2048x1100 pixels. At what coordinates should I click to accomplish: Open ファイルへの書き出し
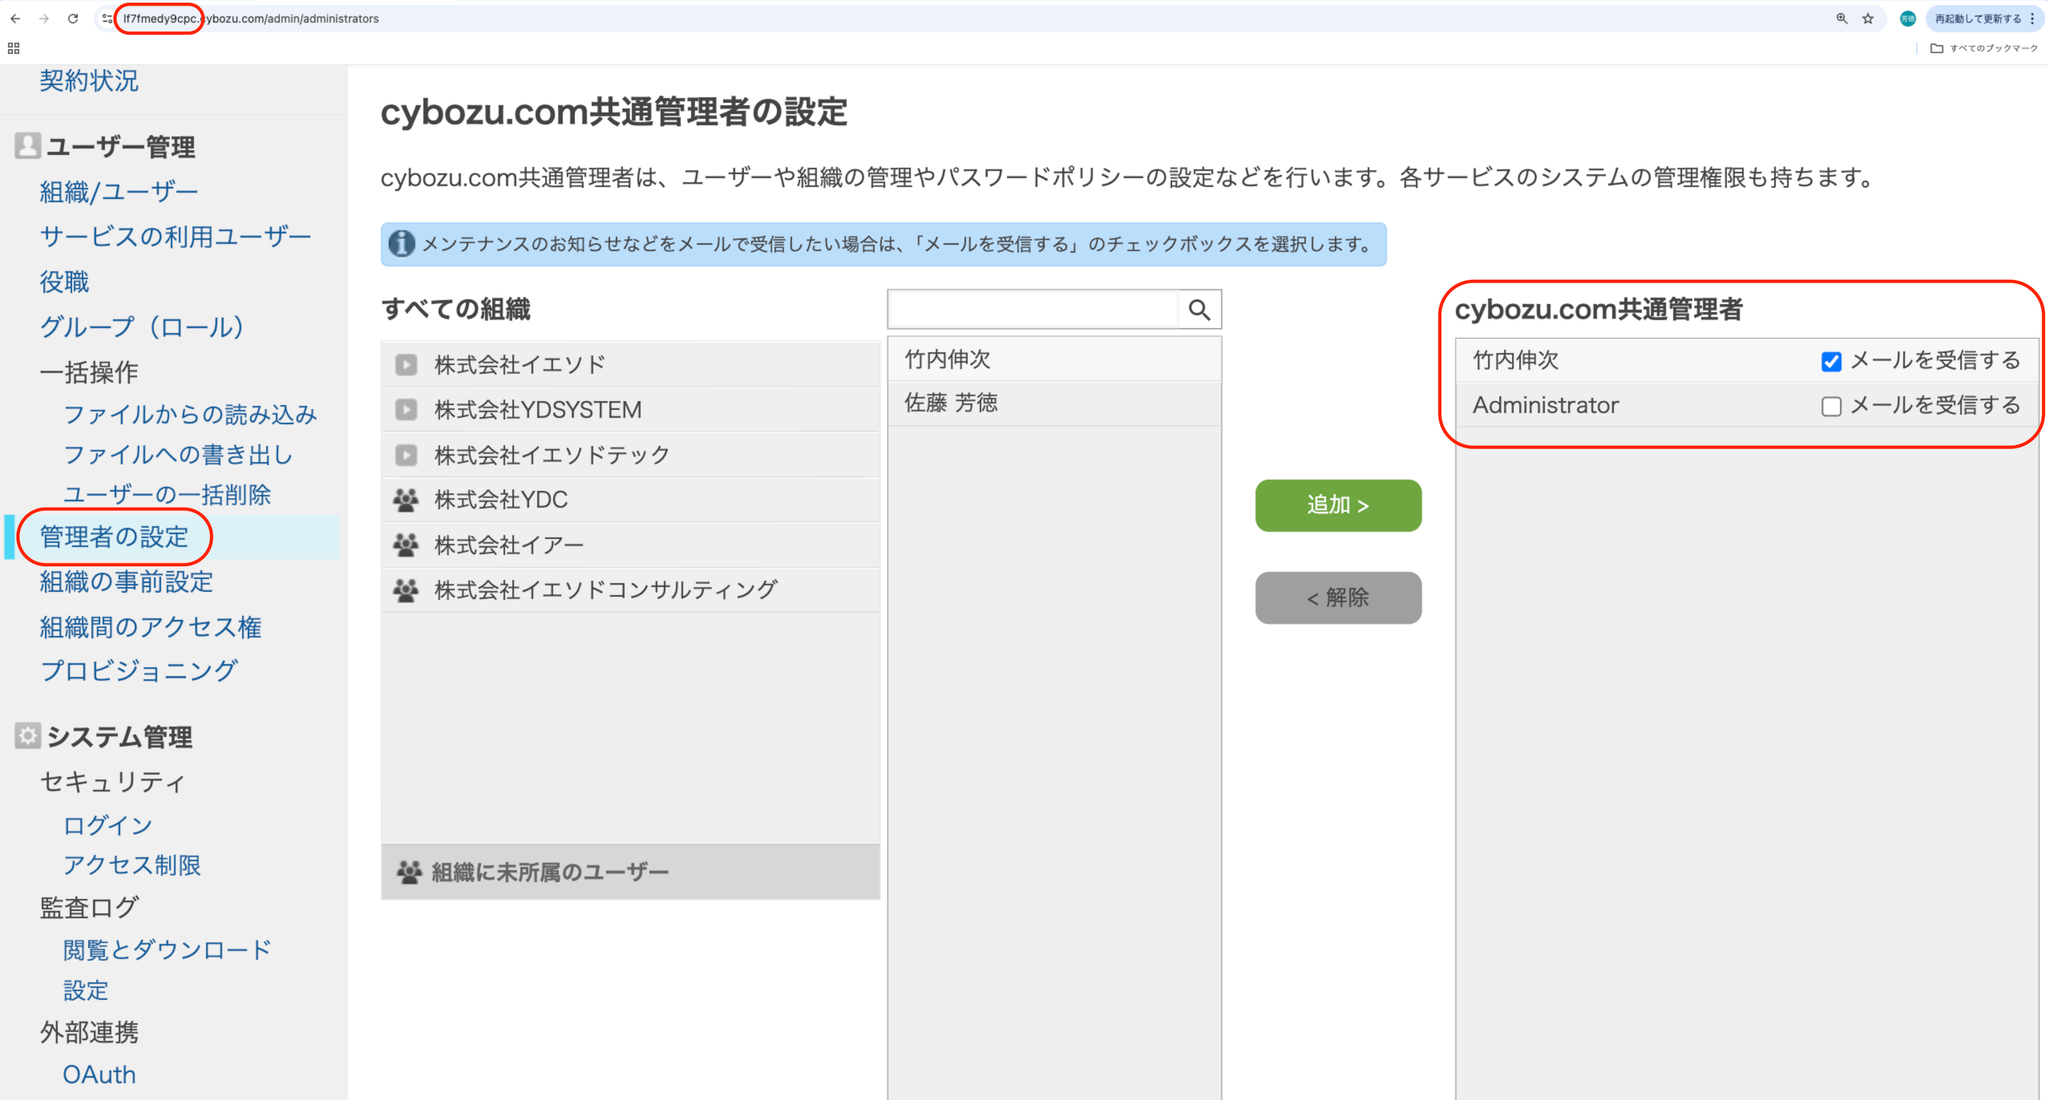point(178,454)
